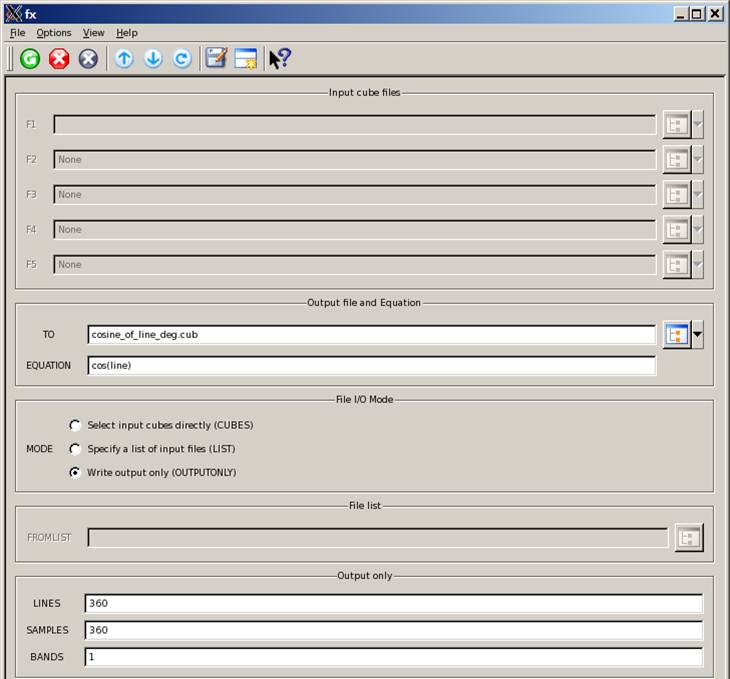Image resolution: width=730 pixels, height=679 pixels.
Task: Click the blue up arrow history icon
Action: pyautogui.click(x=124, y=59)
